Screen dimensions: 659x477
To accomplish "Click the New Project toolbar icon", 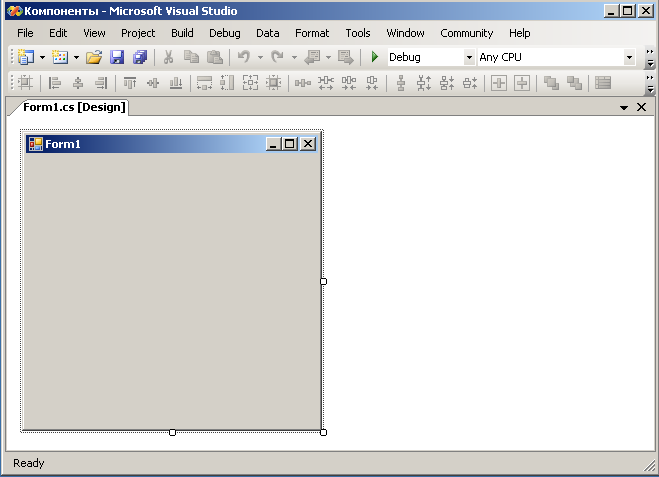I will 26,57.
